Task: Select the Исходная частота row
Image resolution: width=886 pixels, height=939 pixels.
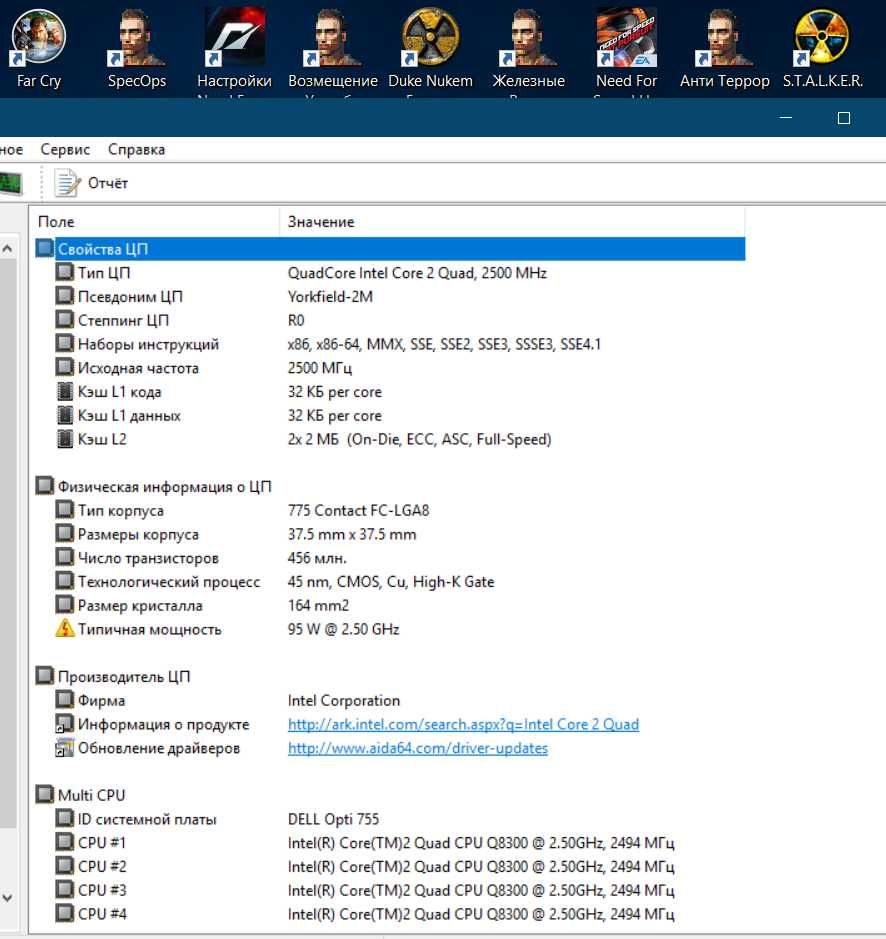Action: tap(390, 368)
